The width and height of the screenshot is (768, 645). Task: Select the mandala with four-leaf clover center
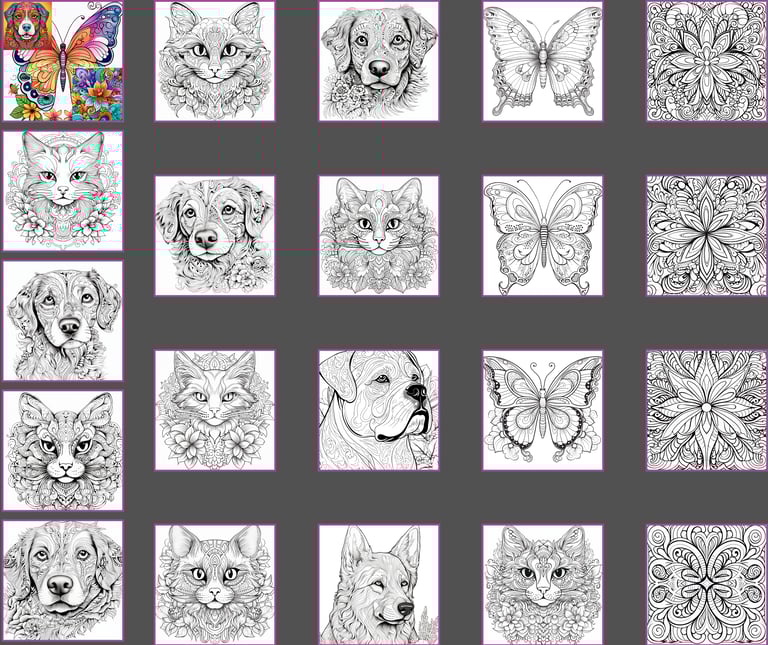point(707,585)
